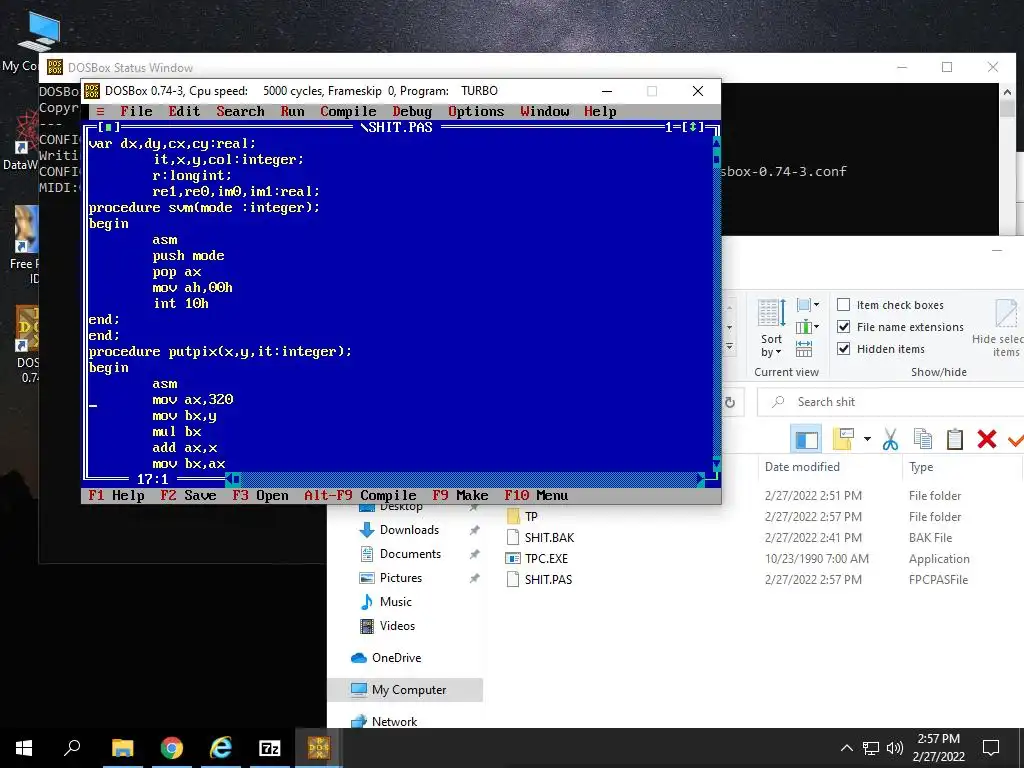Select the SHIT.BAK file
This screenshot has height=768, width=1024.
coord(540,537)
